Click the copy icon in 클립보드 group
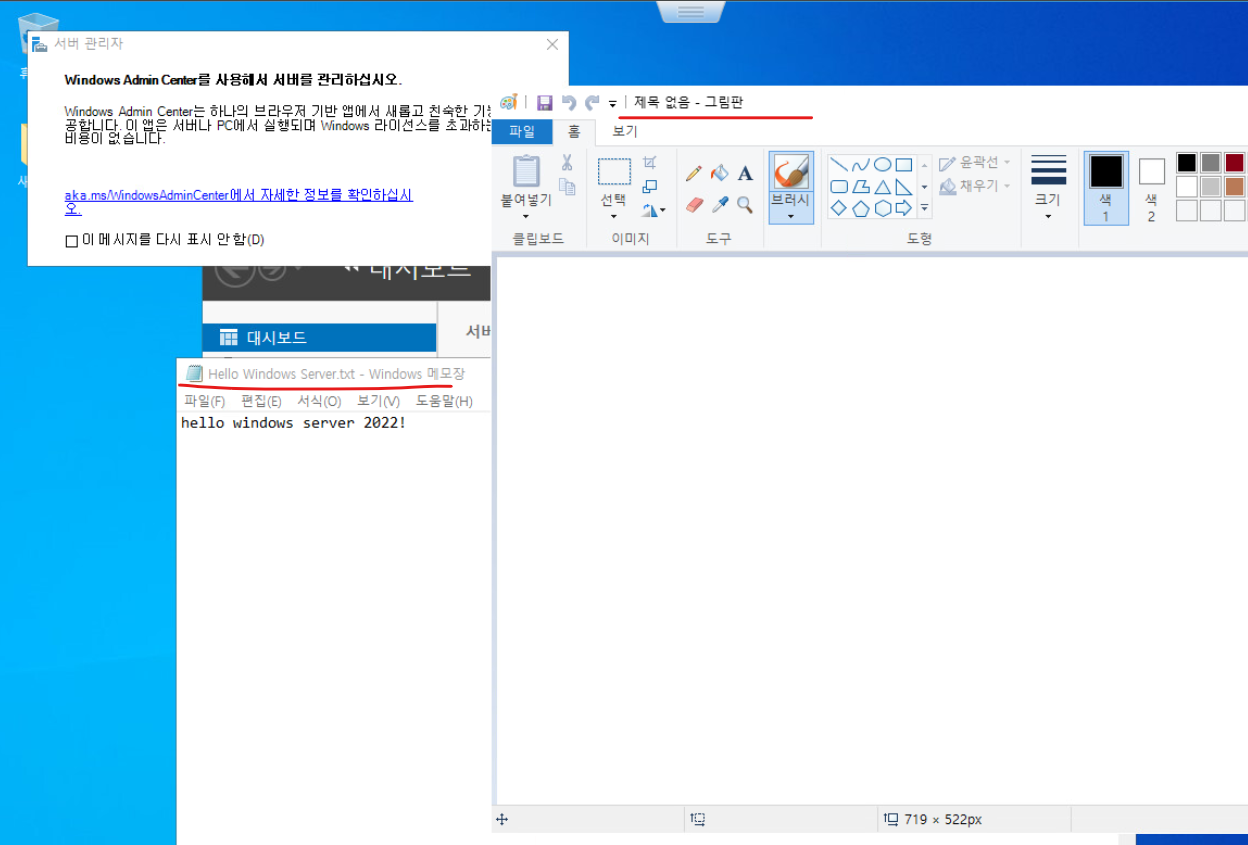 point(567,186)
